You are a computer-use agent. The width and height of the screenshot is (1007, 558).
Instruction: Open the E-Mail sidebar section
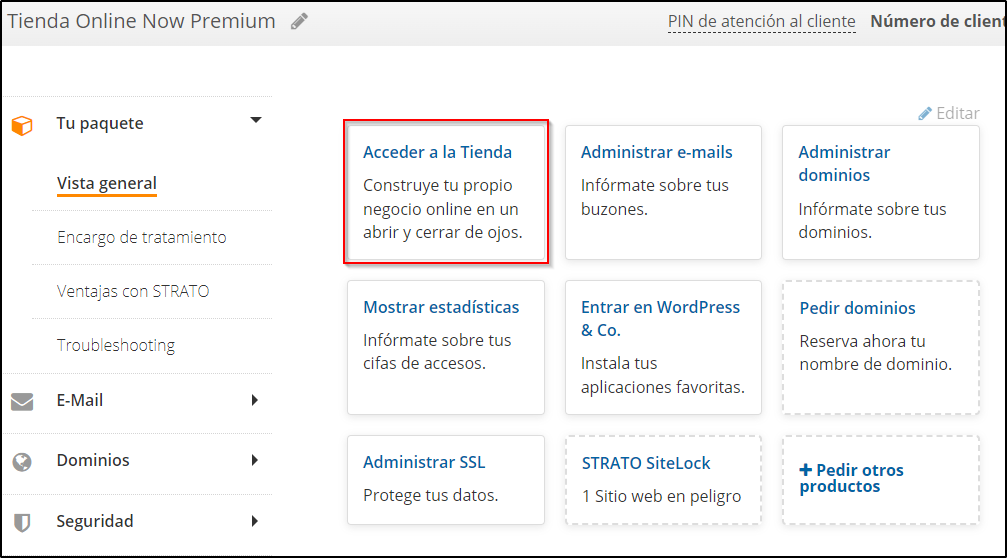click(x=80, y=400)
